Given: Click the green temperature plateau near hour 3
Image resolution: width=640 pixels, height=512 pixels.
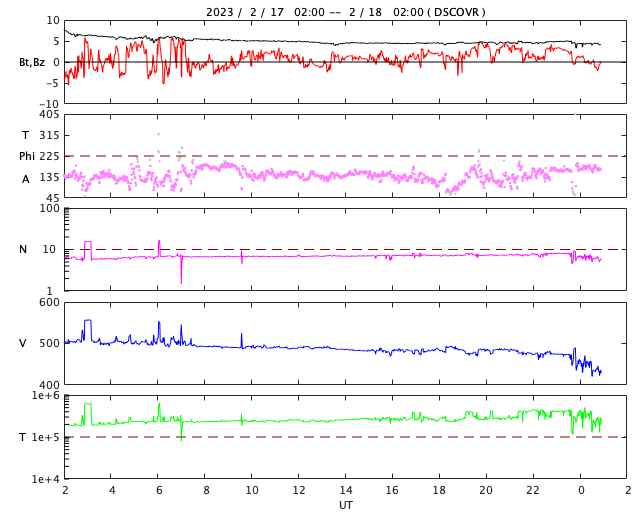Looking at the screenshot, I should 88,404.
